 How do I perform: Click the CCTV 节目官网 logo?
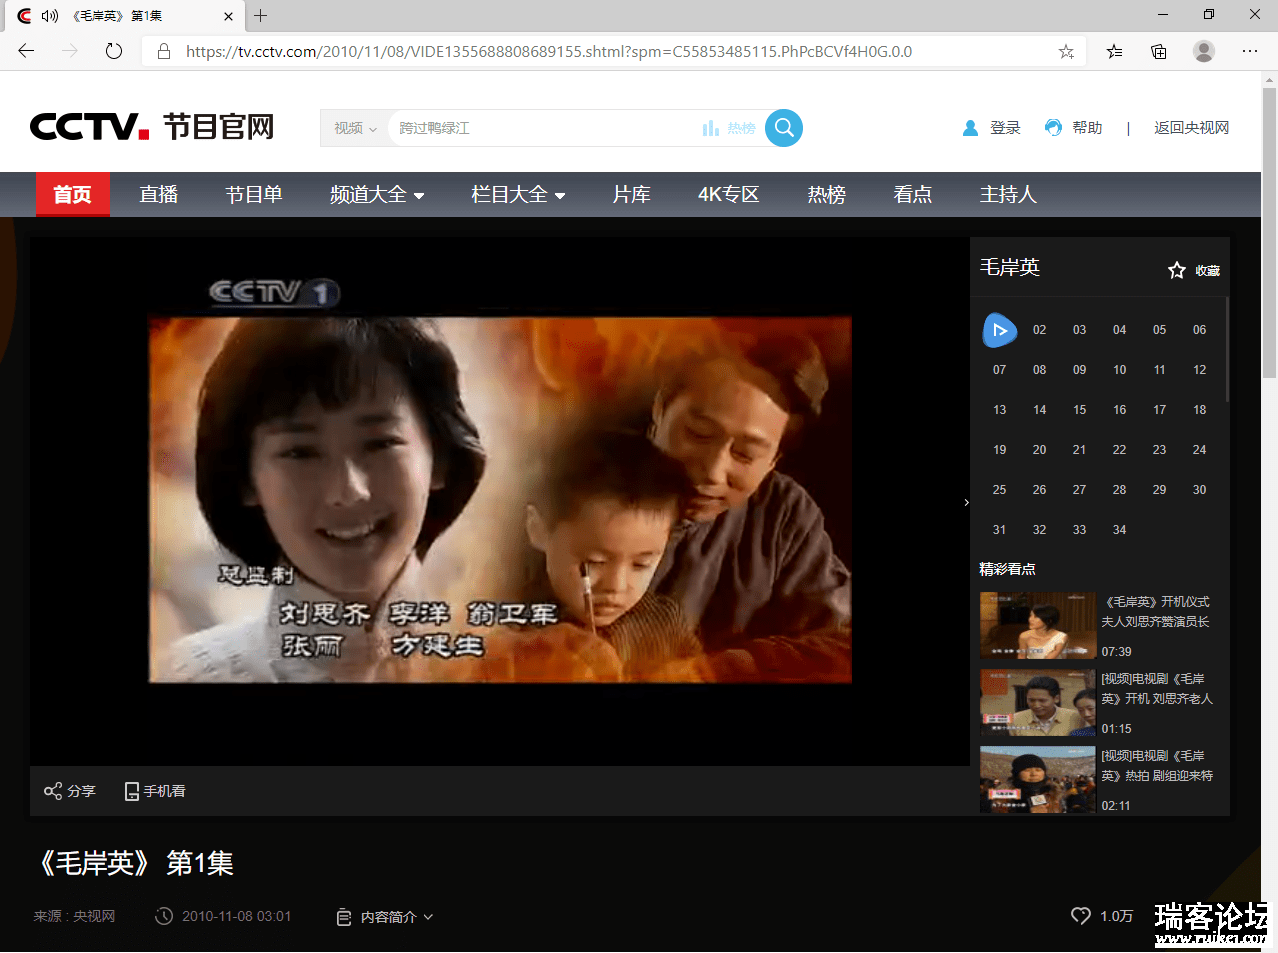pos(152,127)
